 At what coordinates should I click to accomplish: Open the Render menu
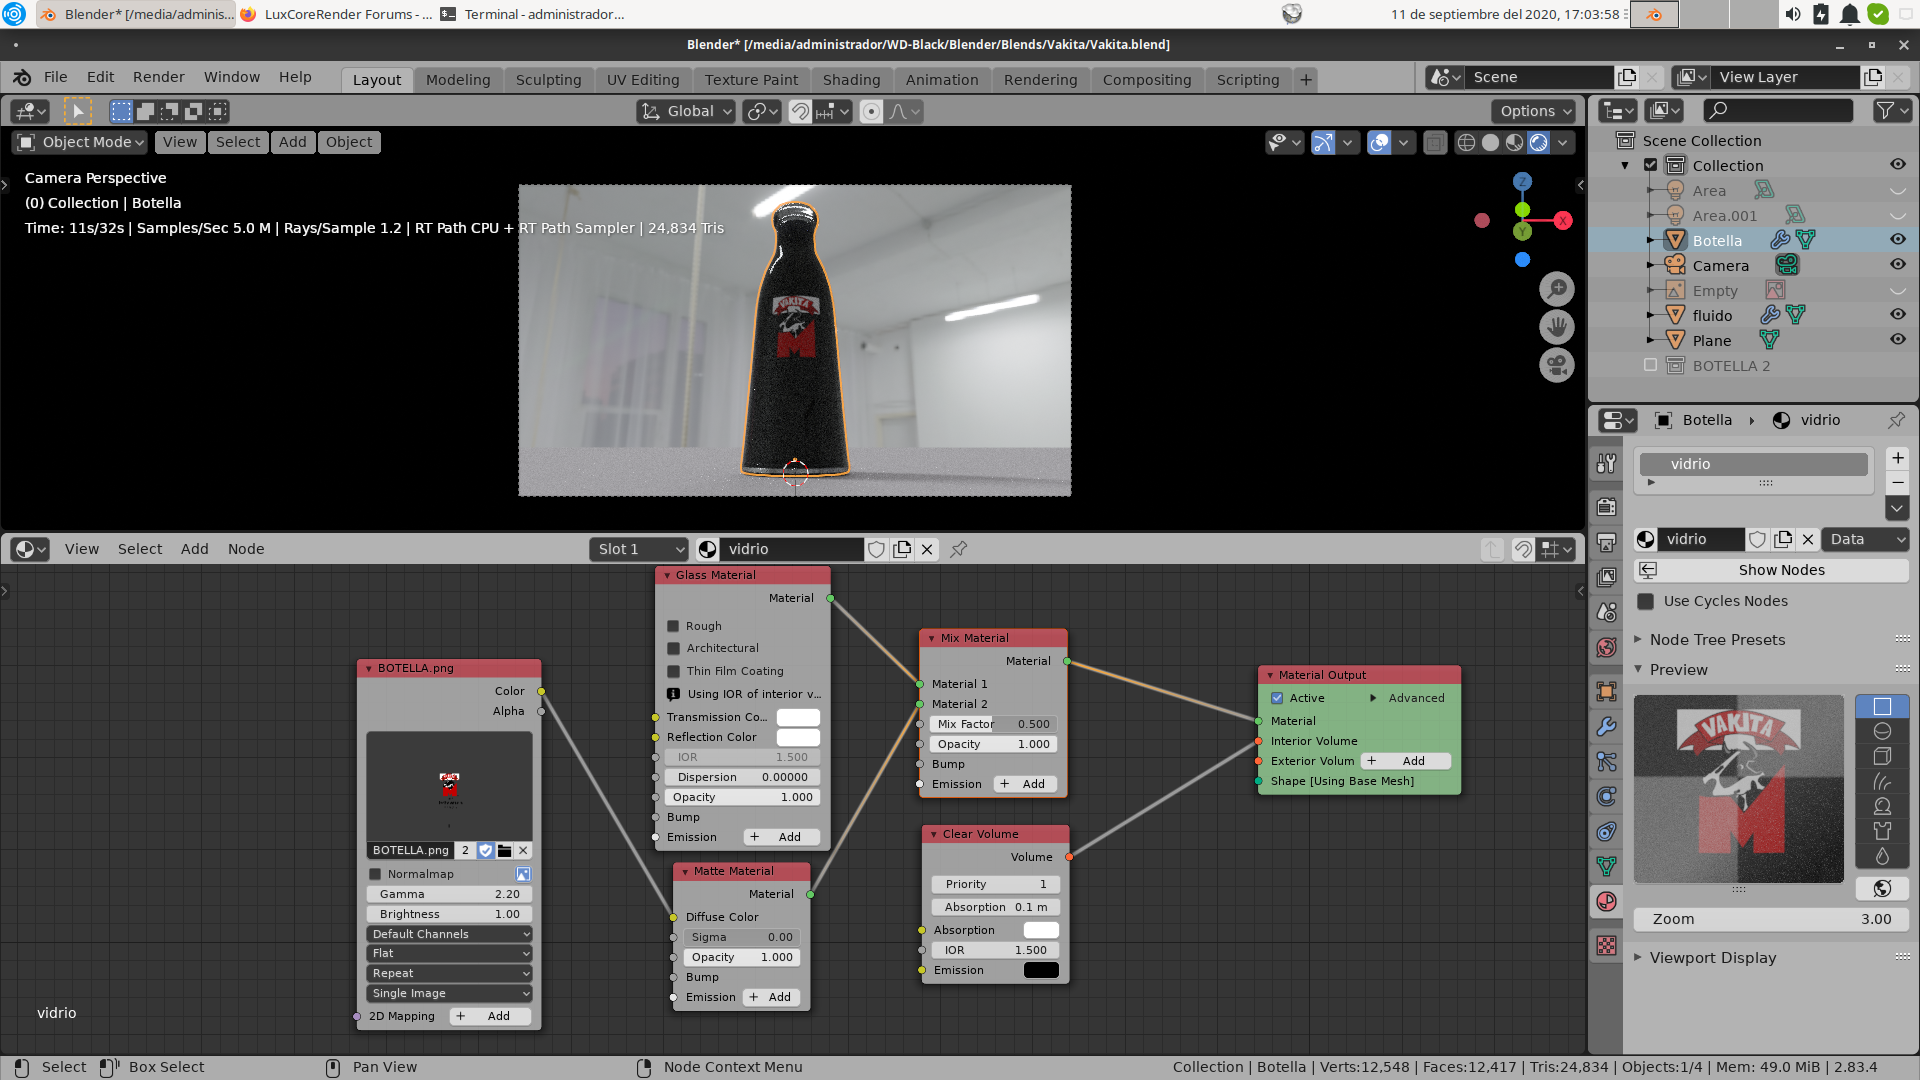click(x=158, y=77)
